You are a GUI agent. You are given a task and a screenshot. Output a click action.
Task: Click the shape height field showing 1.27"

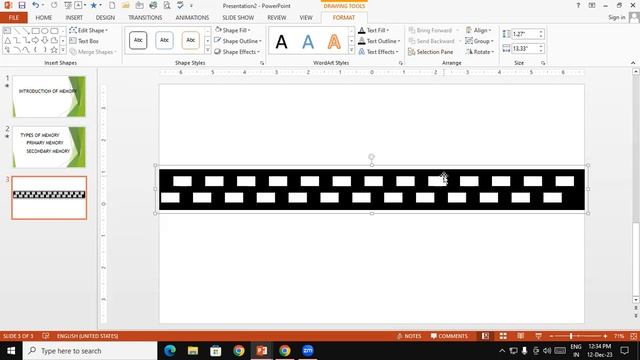pos(525,34)
